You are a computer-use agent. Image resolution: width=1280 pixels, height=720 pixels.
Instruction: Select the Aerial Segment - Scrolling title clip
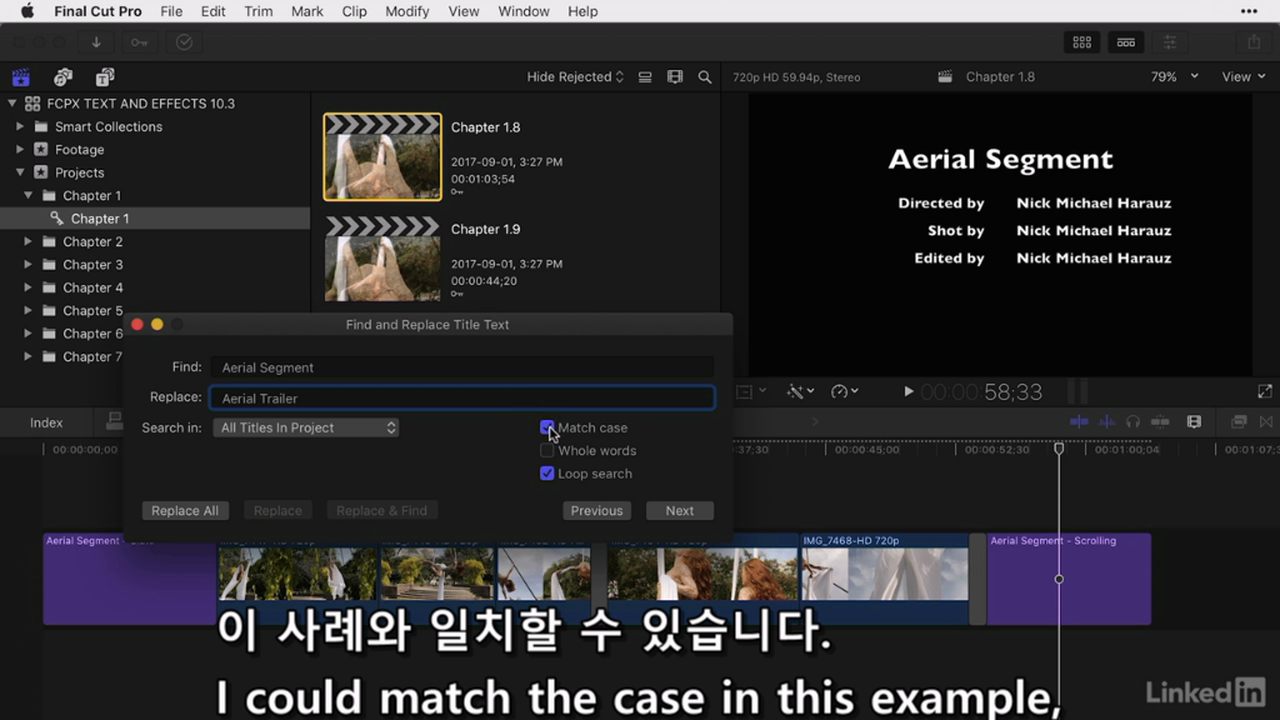(1069, 579)
